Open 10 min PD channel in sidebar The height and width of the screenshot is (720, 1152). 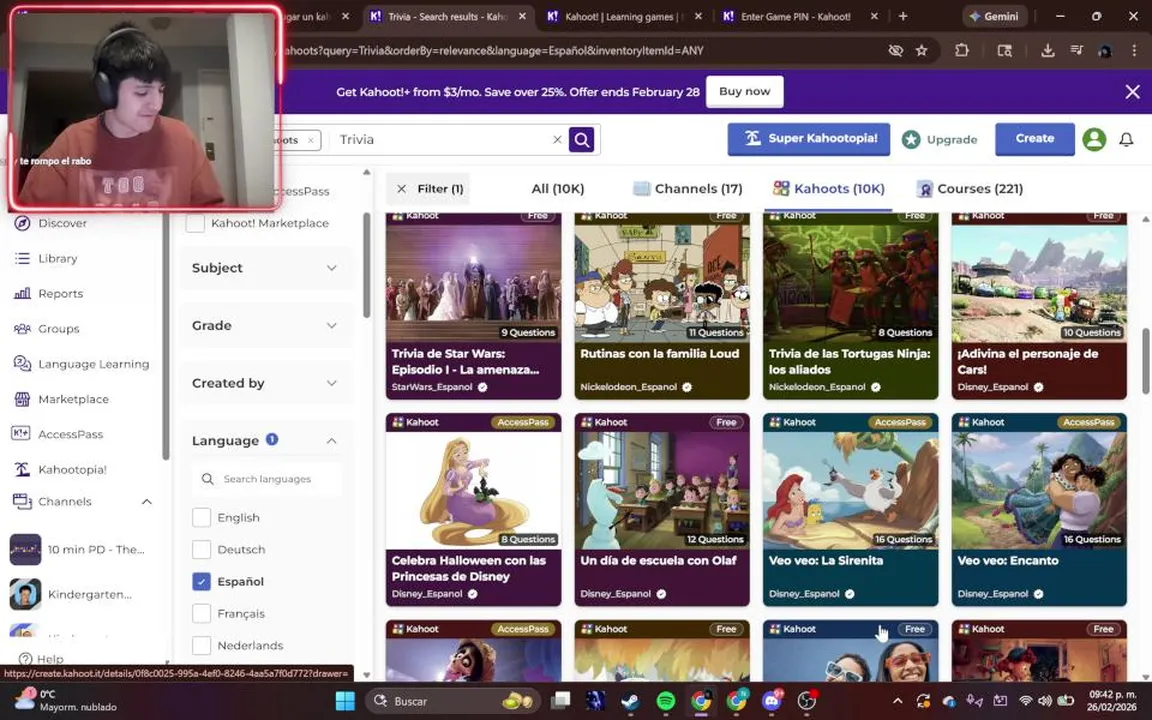tap(77, 550)
